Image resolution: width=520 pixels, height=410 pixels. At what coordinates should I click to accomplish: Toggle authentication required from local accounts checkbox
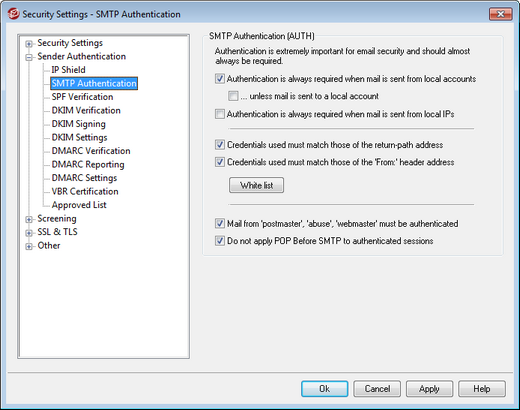220,79
